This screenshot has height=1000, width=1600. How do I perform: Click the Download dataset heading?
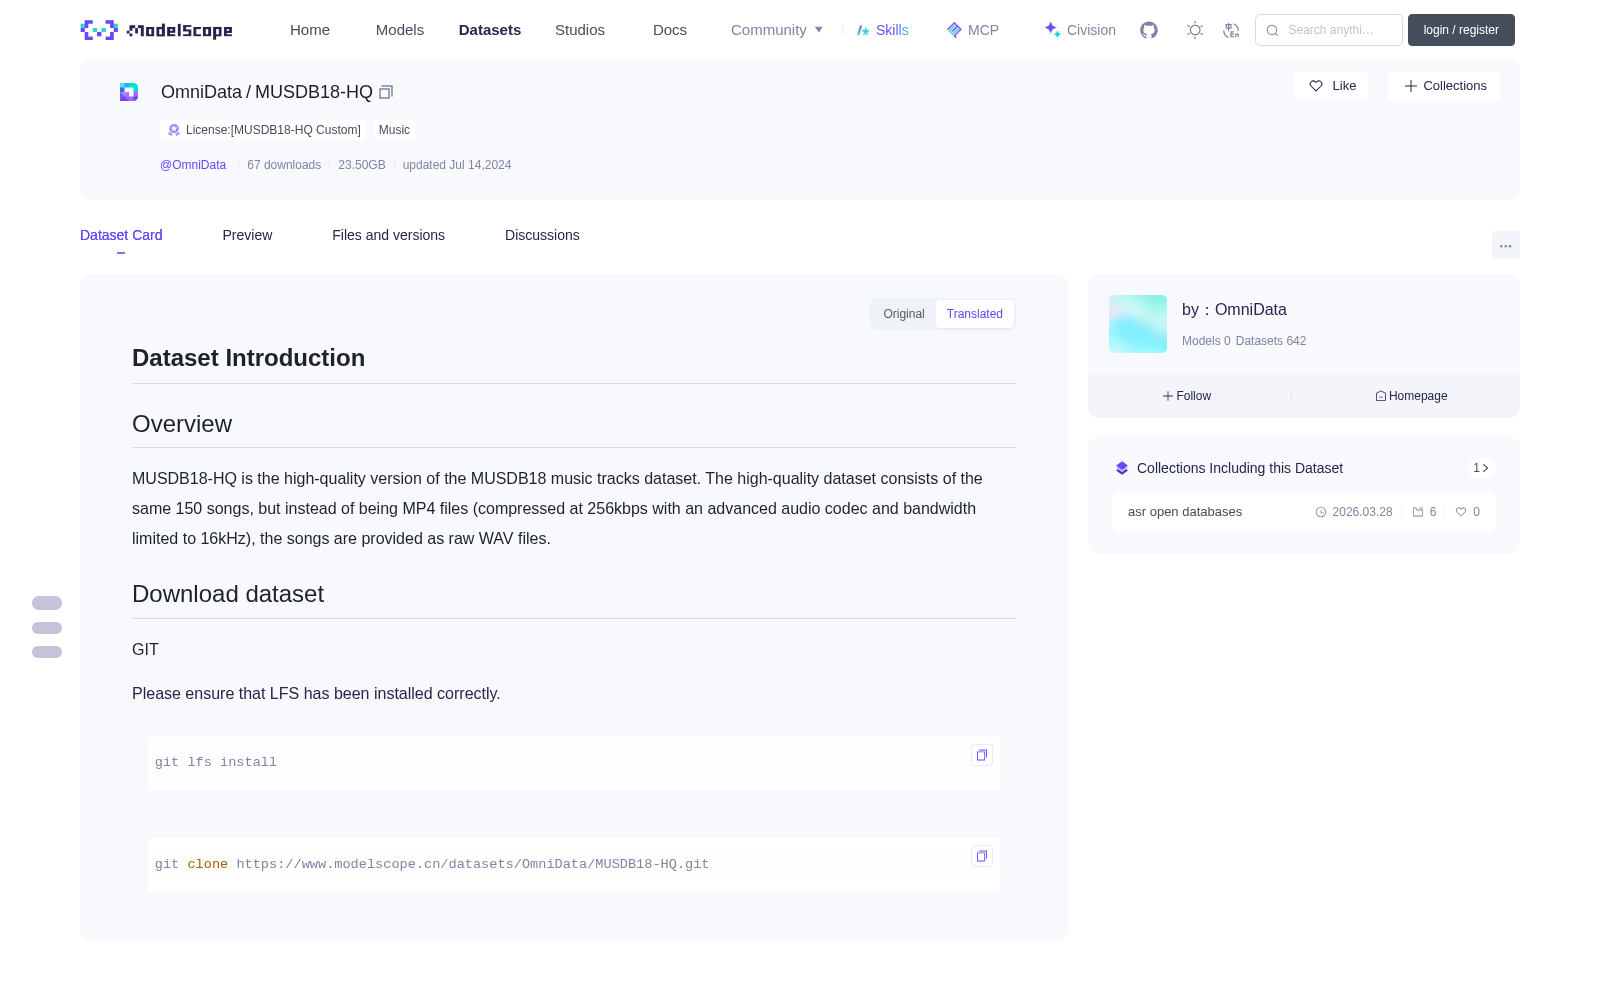pyautogui.click(x=228, y=594)
